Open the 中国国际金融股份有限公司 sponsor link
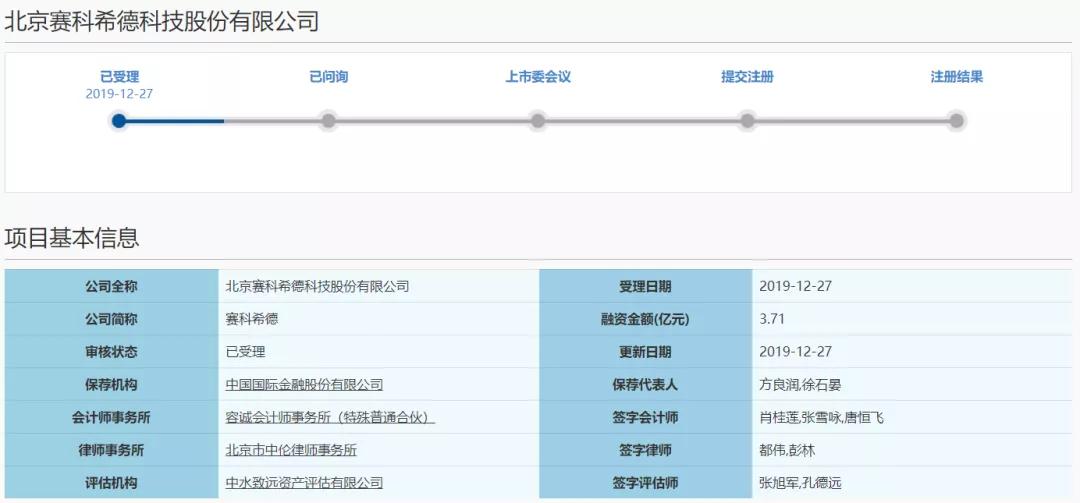The image size is (1080, 503). pyautogui.click(x=304, y=385)
